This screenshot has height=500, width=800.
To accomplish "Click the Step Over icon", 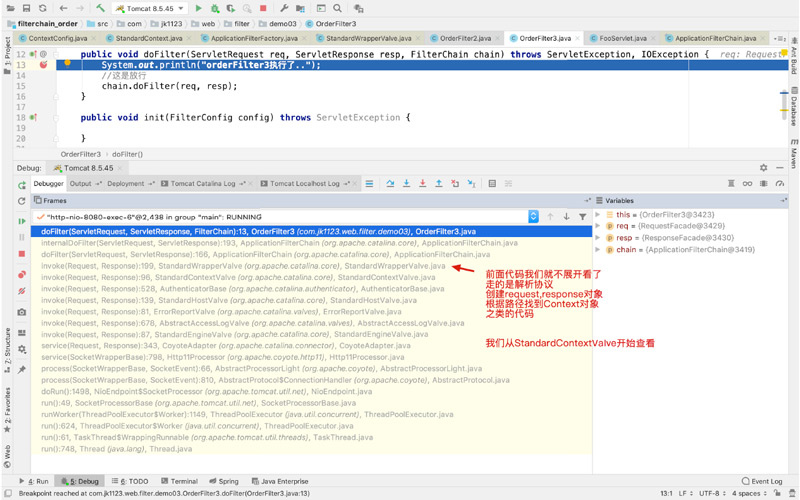I will coord(390,184).
